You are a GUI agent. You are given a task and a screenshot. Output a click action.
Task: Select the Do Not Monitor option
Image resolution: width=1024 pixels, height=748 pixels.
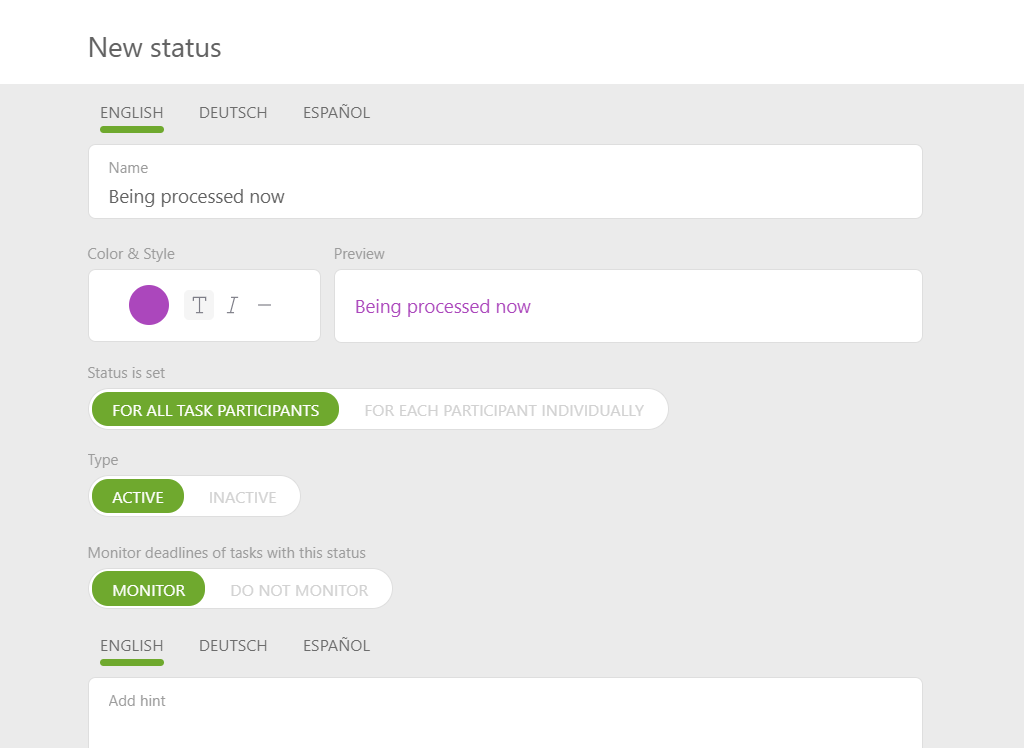click(299, 589)
